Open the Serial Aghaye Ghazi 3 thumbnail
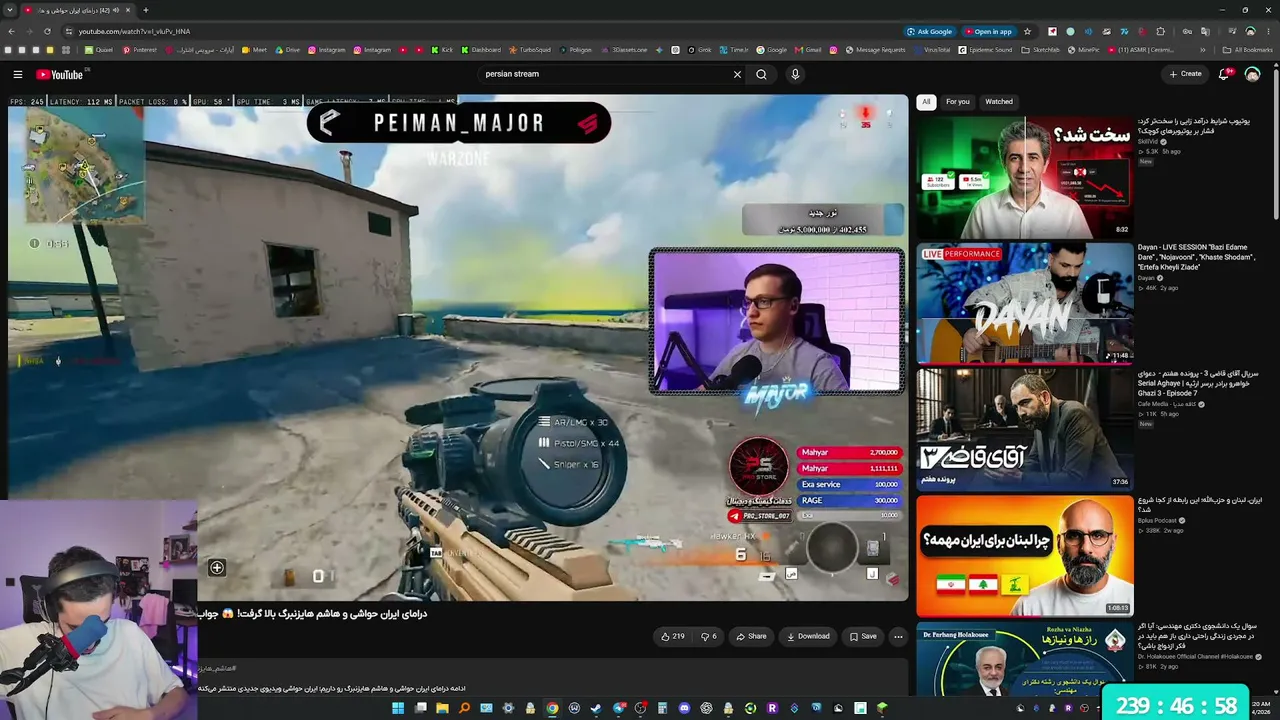Image resolution: width=1280 pixels, height=720 pixels. [x=1024, y=429]
